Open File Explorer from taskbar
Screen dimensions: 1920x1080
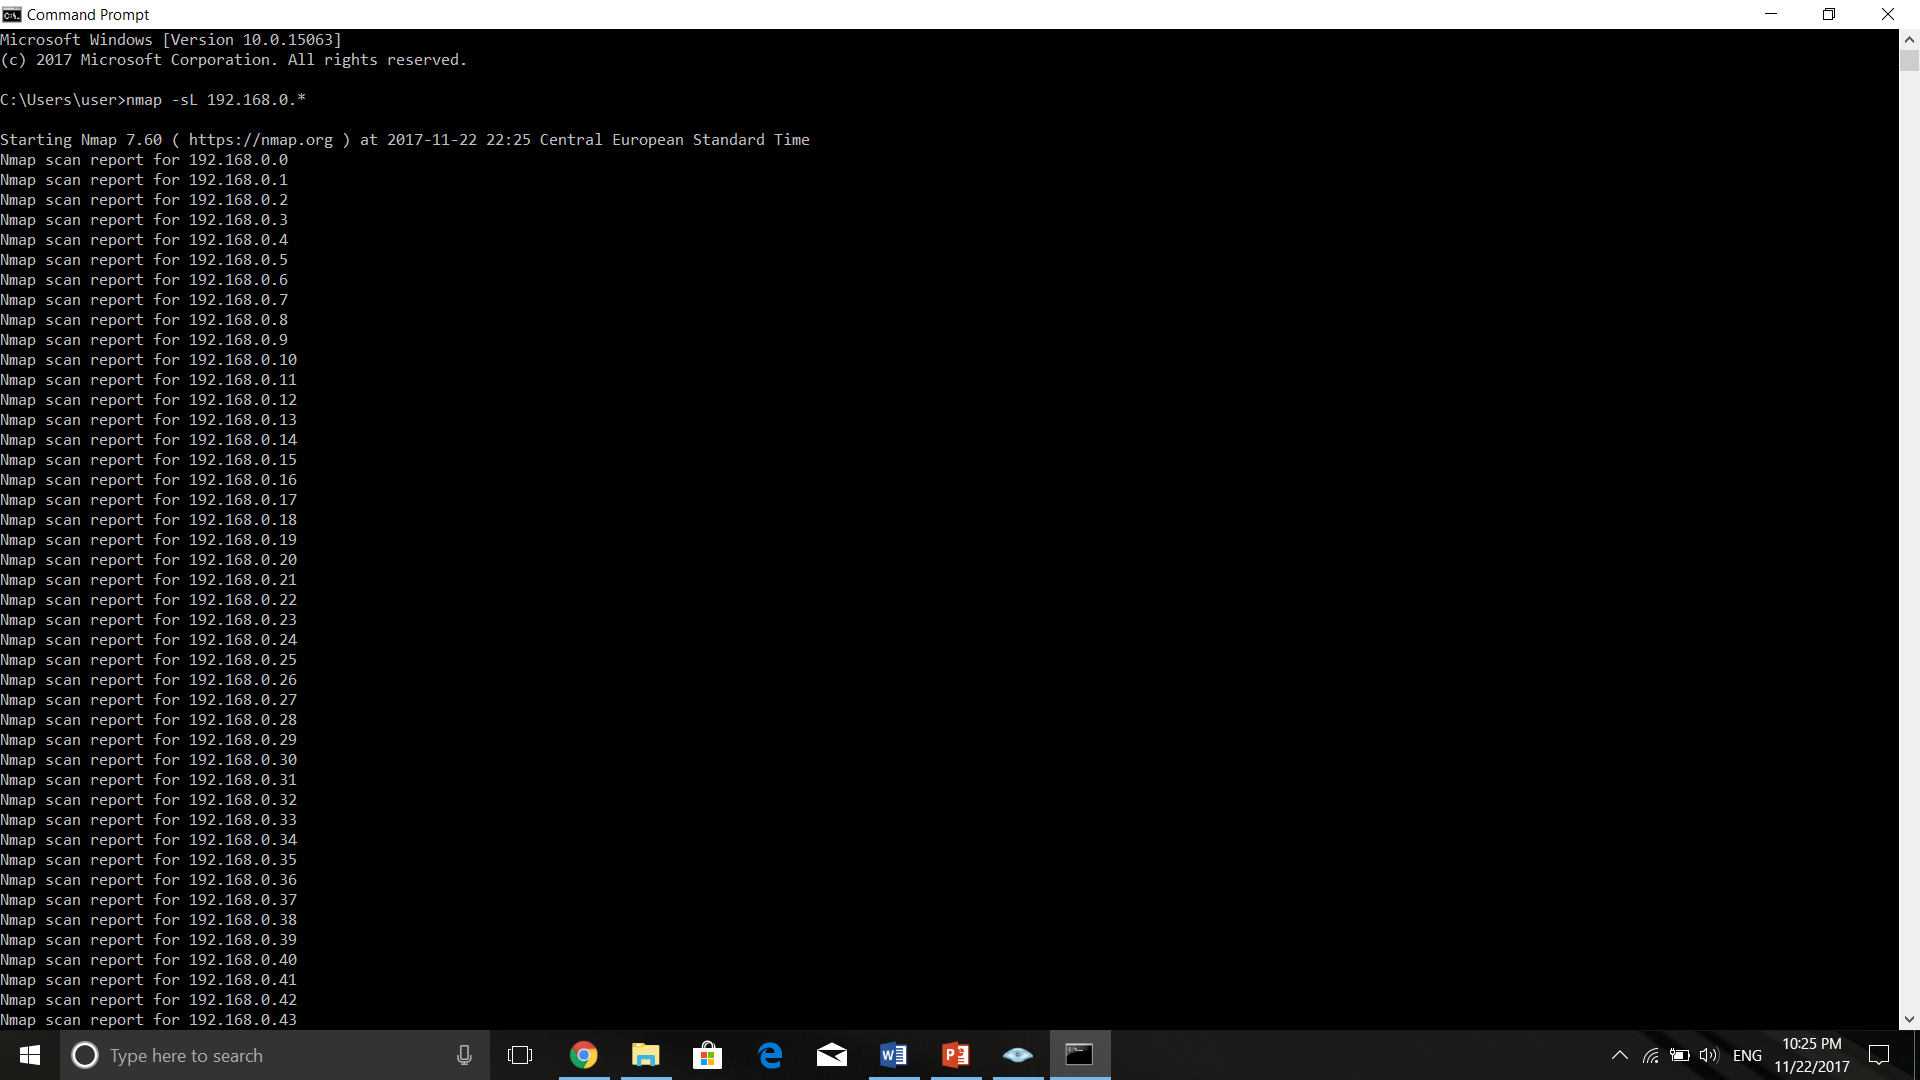pos(645,1054)
